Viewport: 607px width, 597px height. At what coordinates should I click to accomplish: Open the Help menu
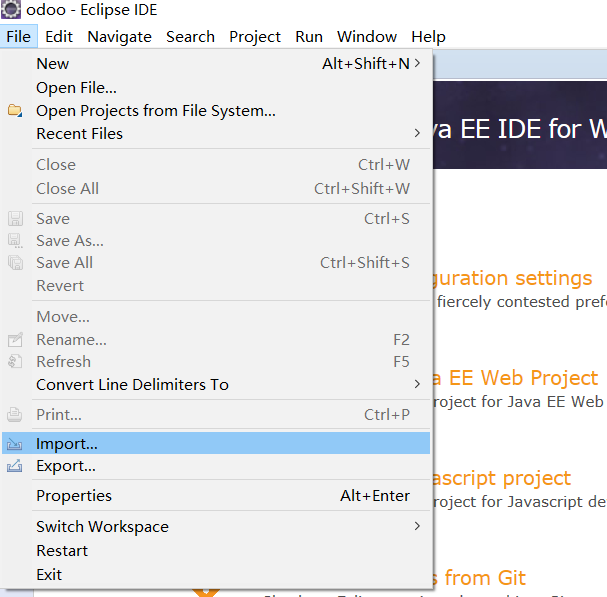pos(428,36)
